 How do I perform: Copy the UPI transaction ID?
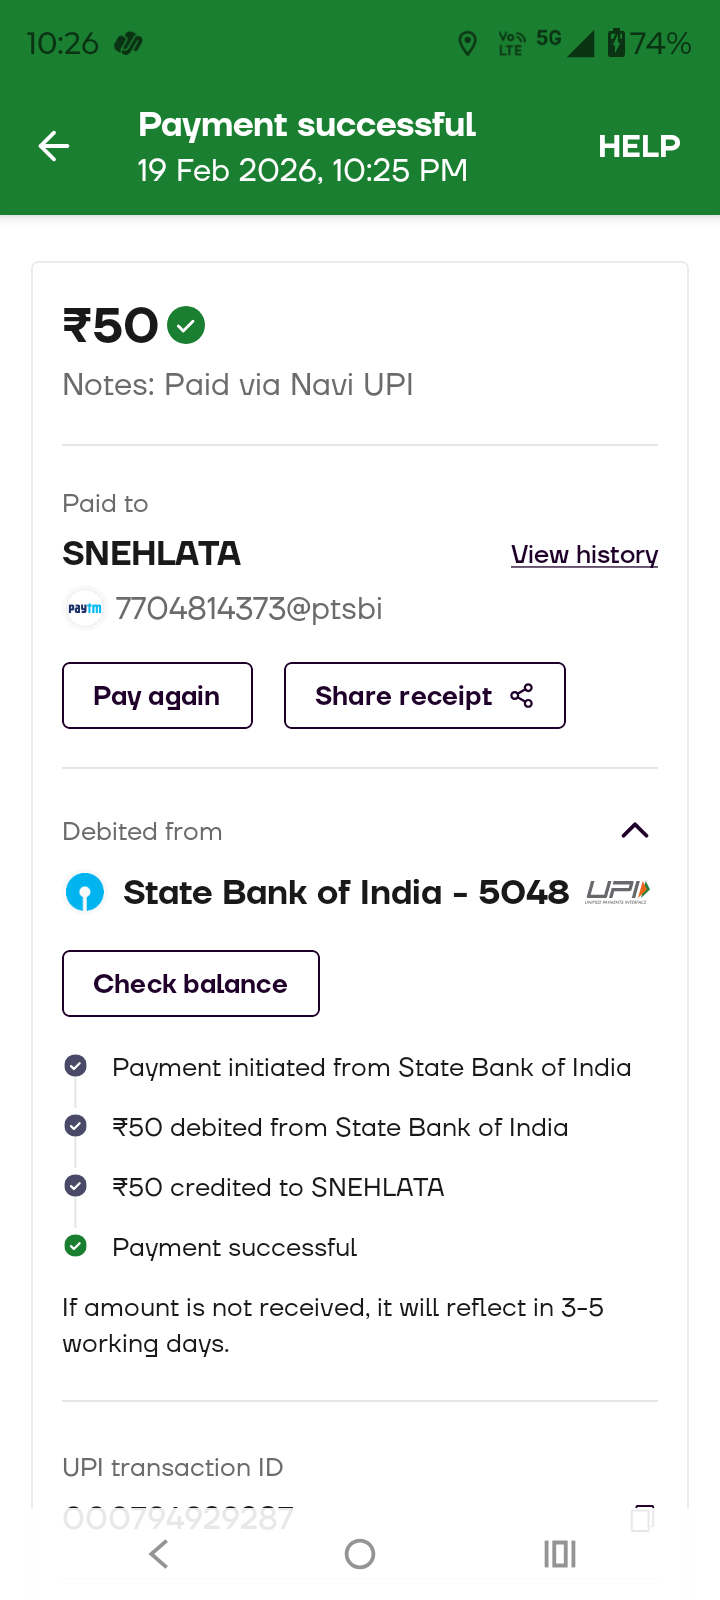coord(643,1518)
